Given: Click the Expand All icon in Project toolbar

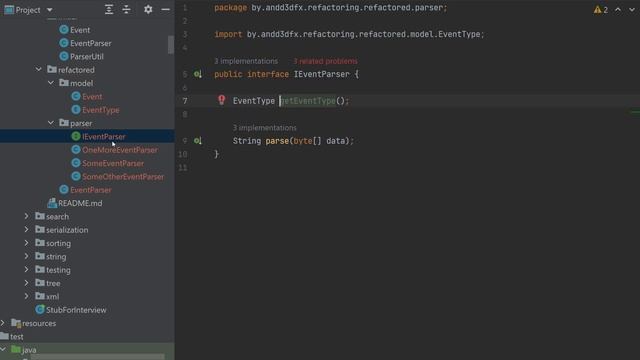Looking at the screenshot, I should point(109,9).
